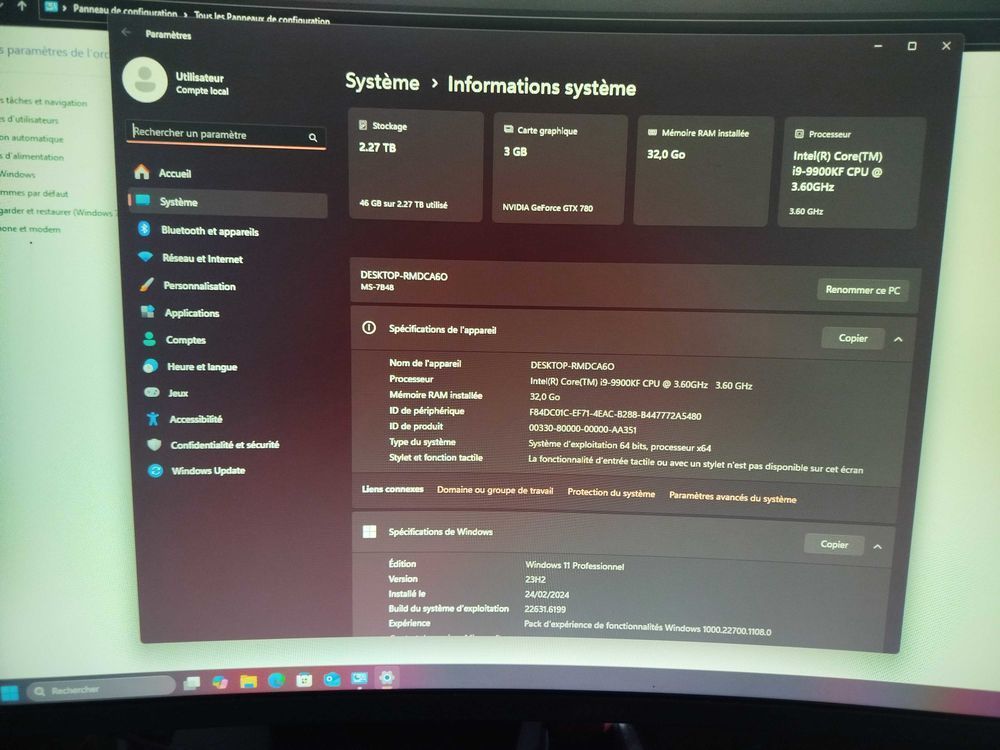
Task: Click the Windows Start button
Action: (11, 691)
